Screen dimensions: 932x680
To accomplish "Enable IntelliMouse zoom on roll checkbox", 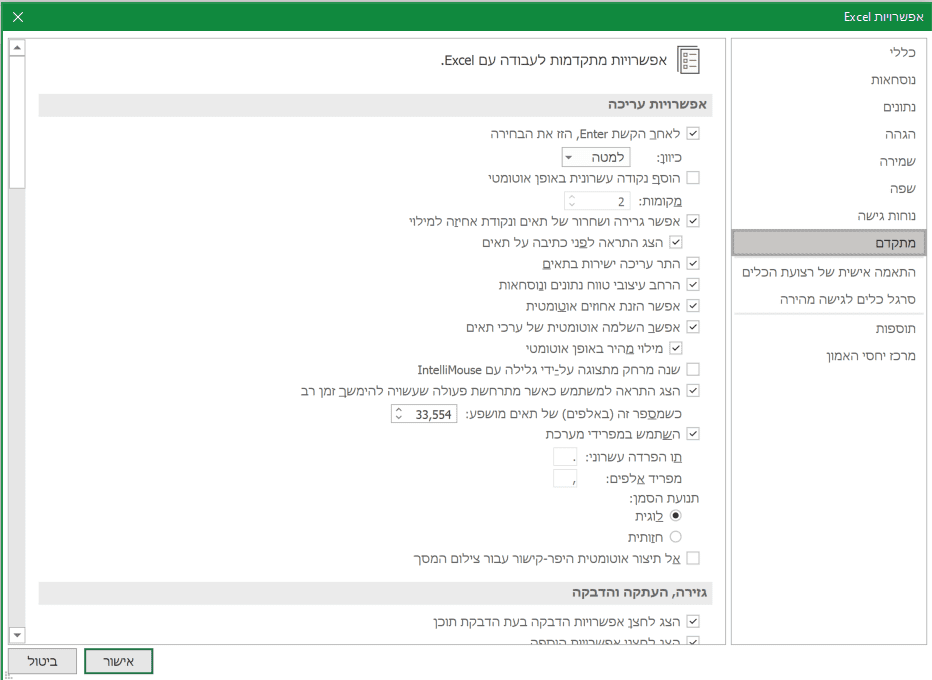I will coord(692,370).
